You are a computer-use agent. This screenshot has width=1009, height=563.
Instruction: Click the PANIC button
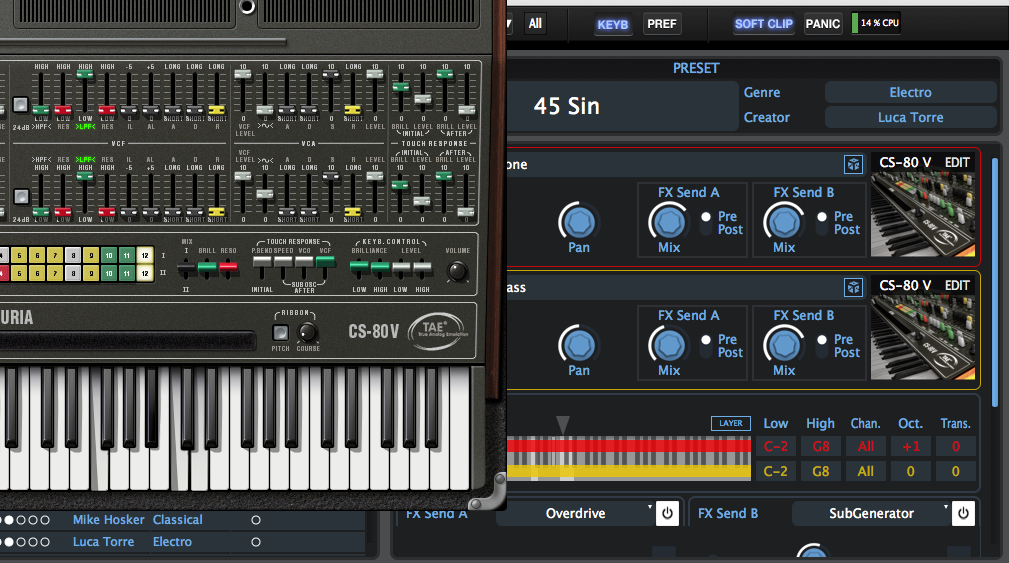tap(823, 24)
